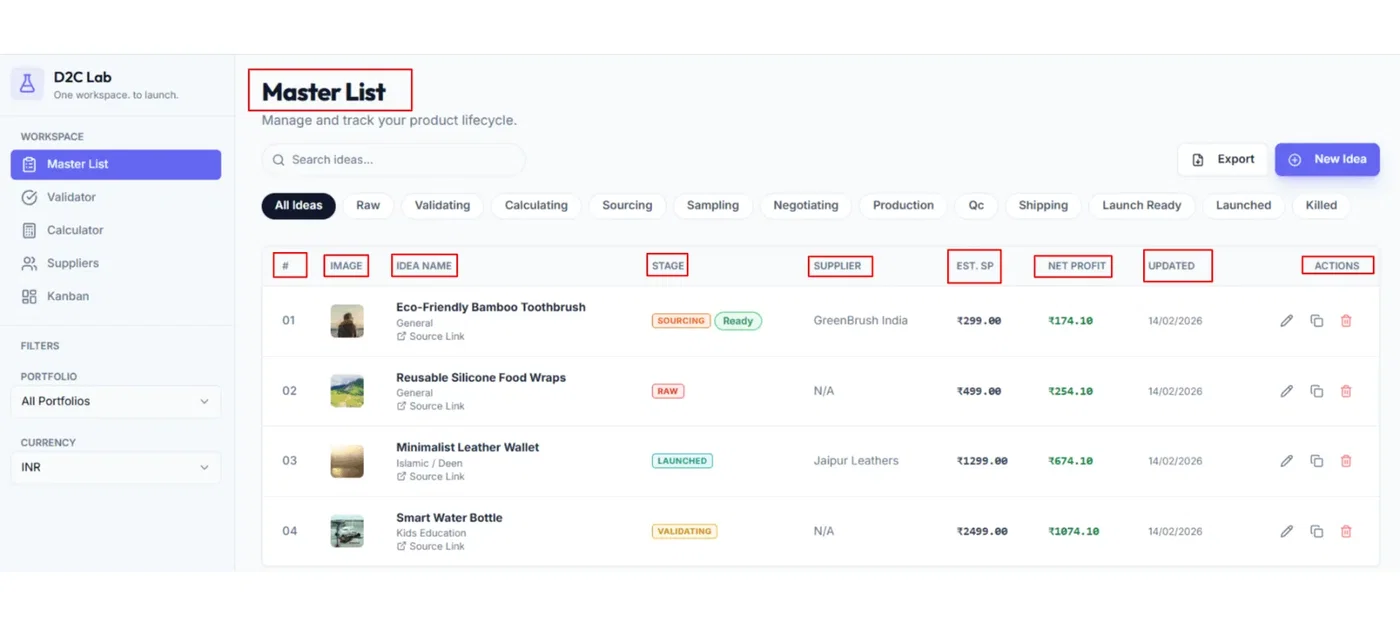The width and height of the screenshot is (1400, 626).
Task: Open Source Link for Bamboo Toothbrush
Action: [437, 336]
